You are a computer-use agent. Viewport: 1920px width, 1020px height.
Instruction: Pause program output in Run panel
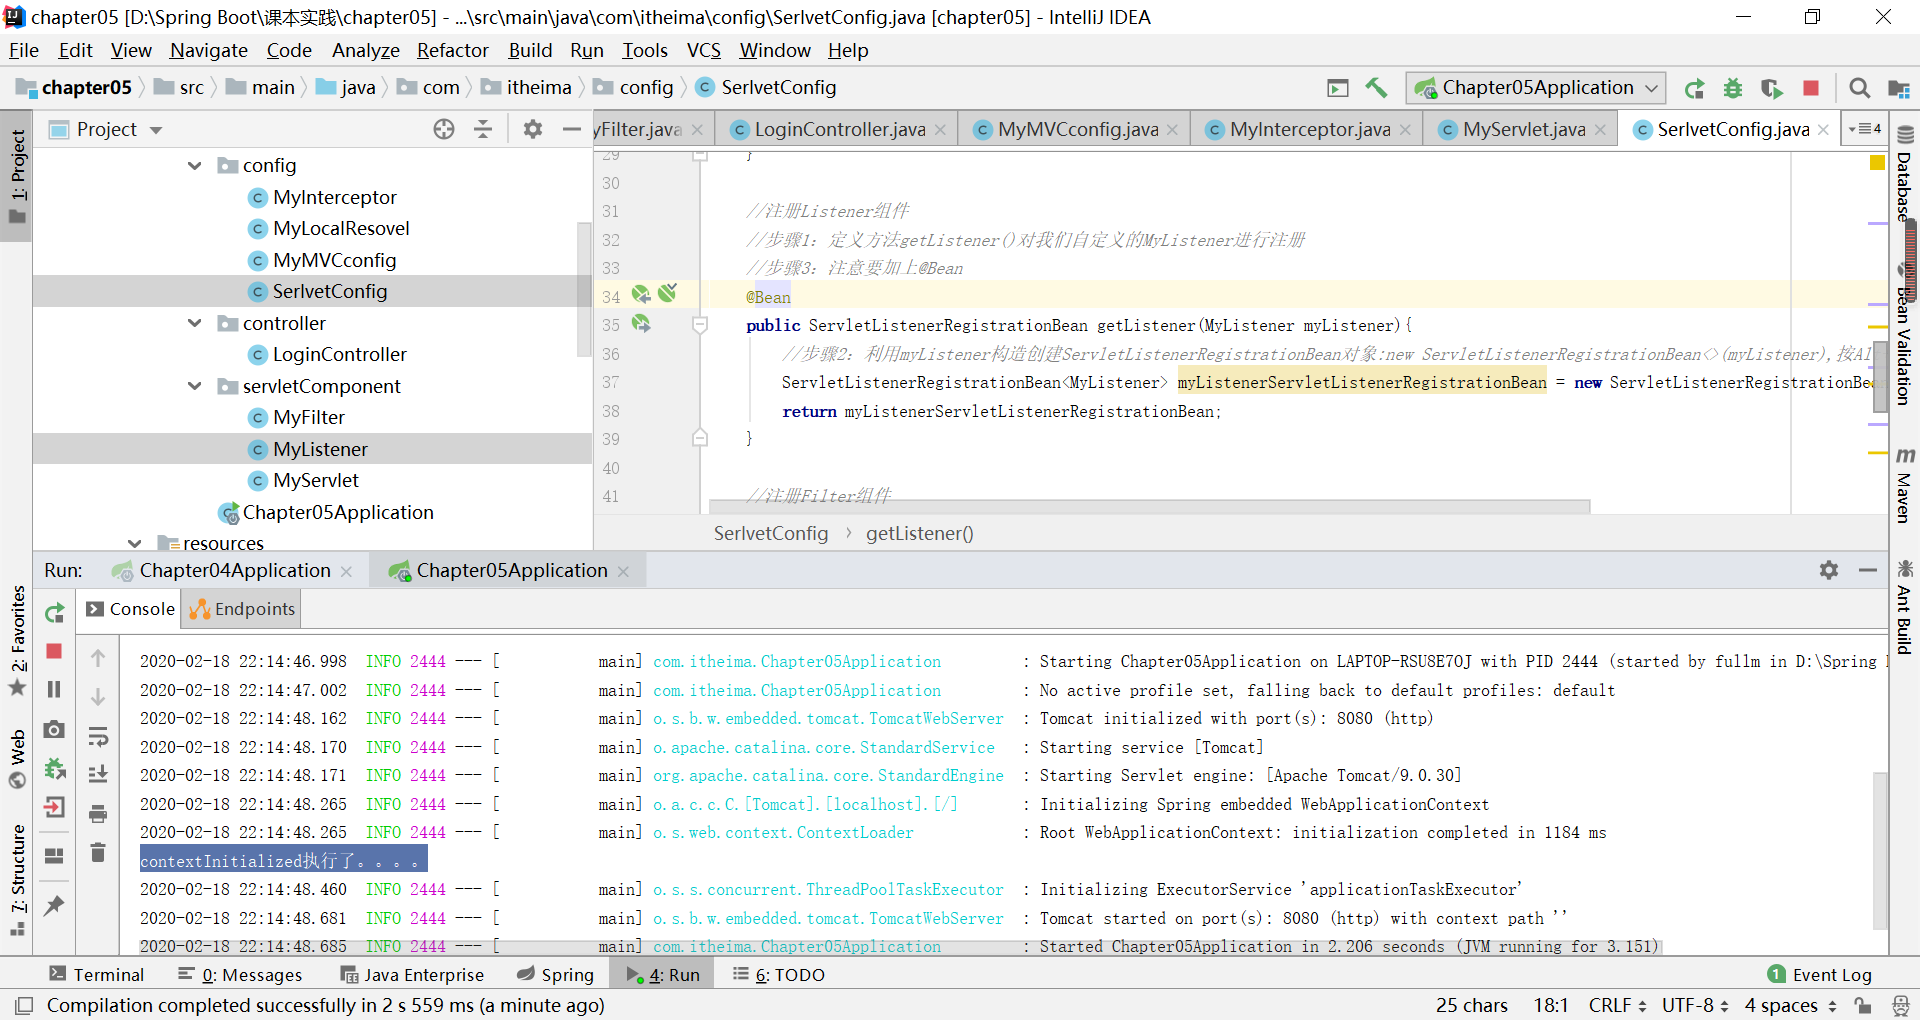click(54, 689)
